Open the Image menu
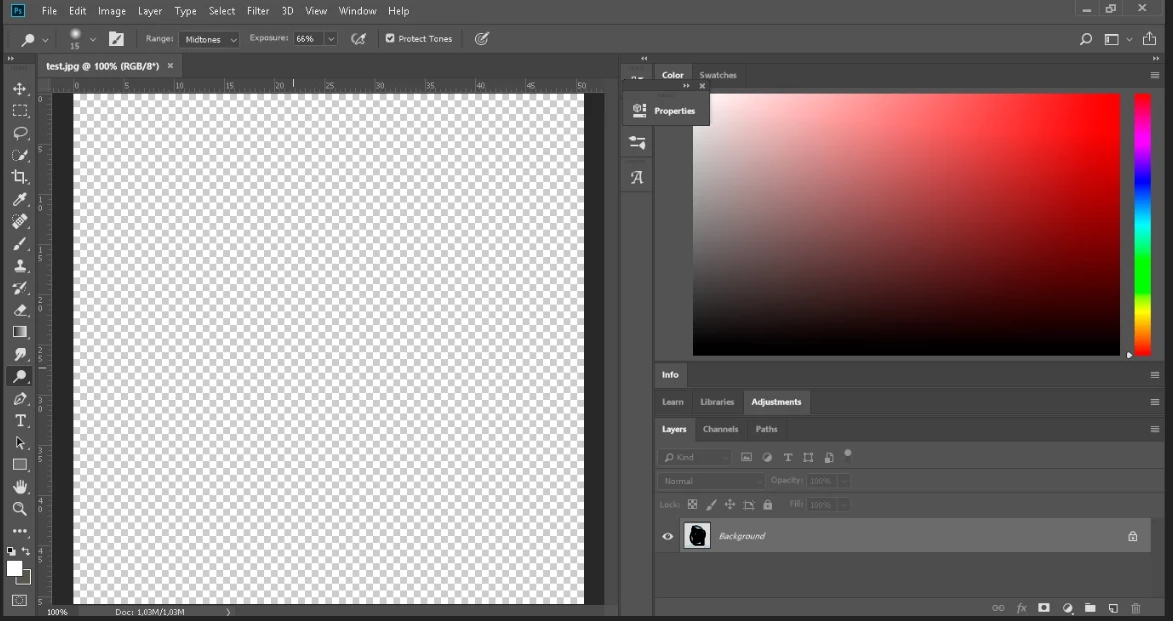Screen dimensions: 1173x621 [111, 10]
